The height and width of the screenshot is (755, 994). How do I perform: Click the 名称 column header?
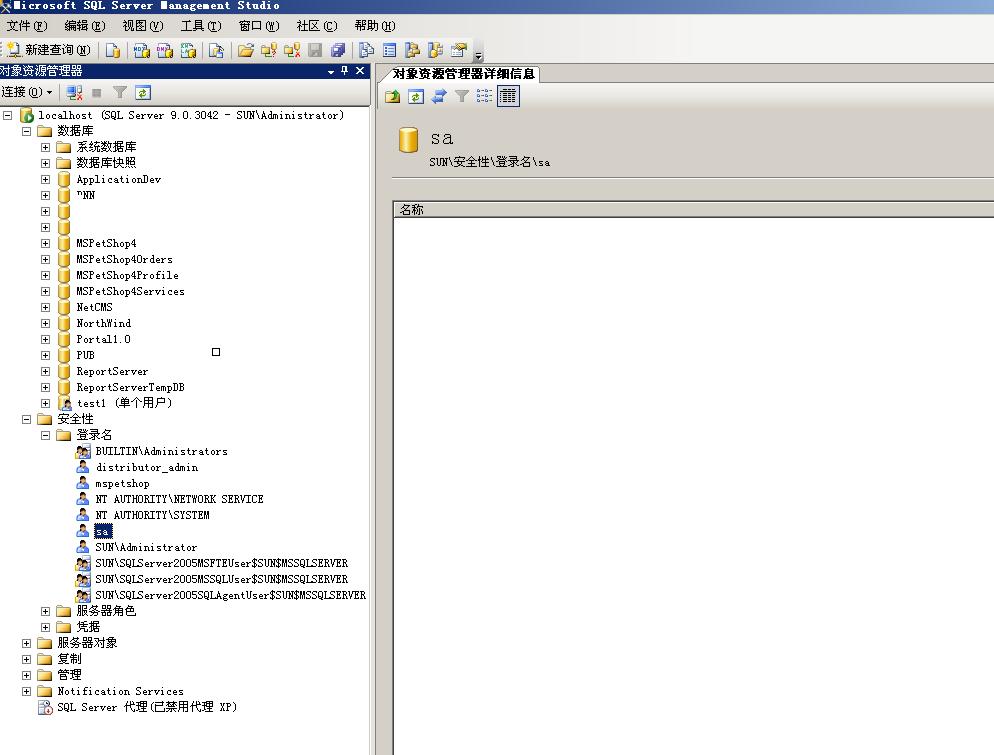412,210
